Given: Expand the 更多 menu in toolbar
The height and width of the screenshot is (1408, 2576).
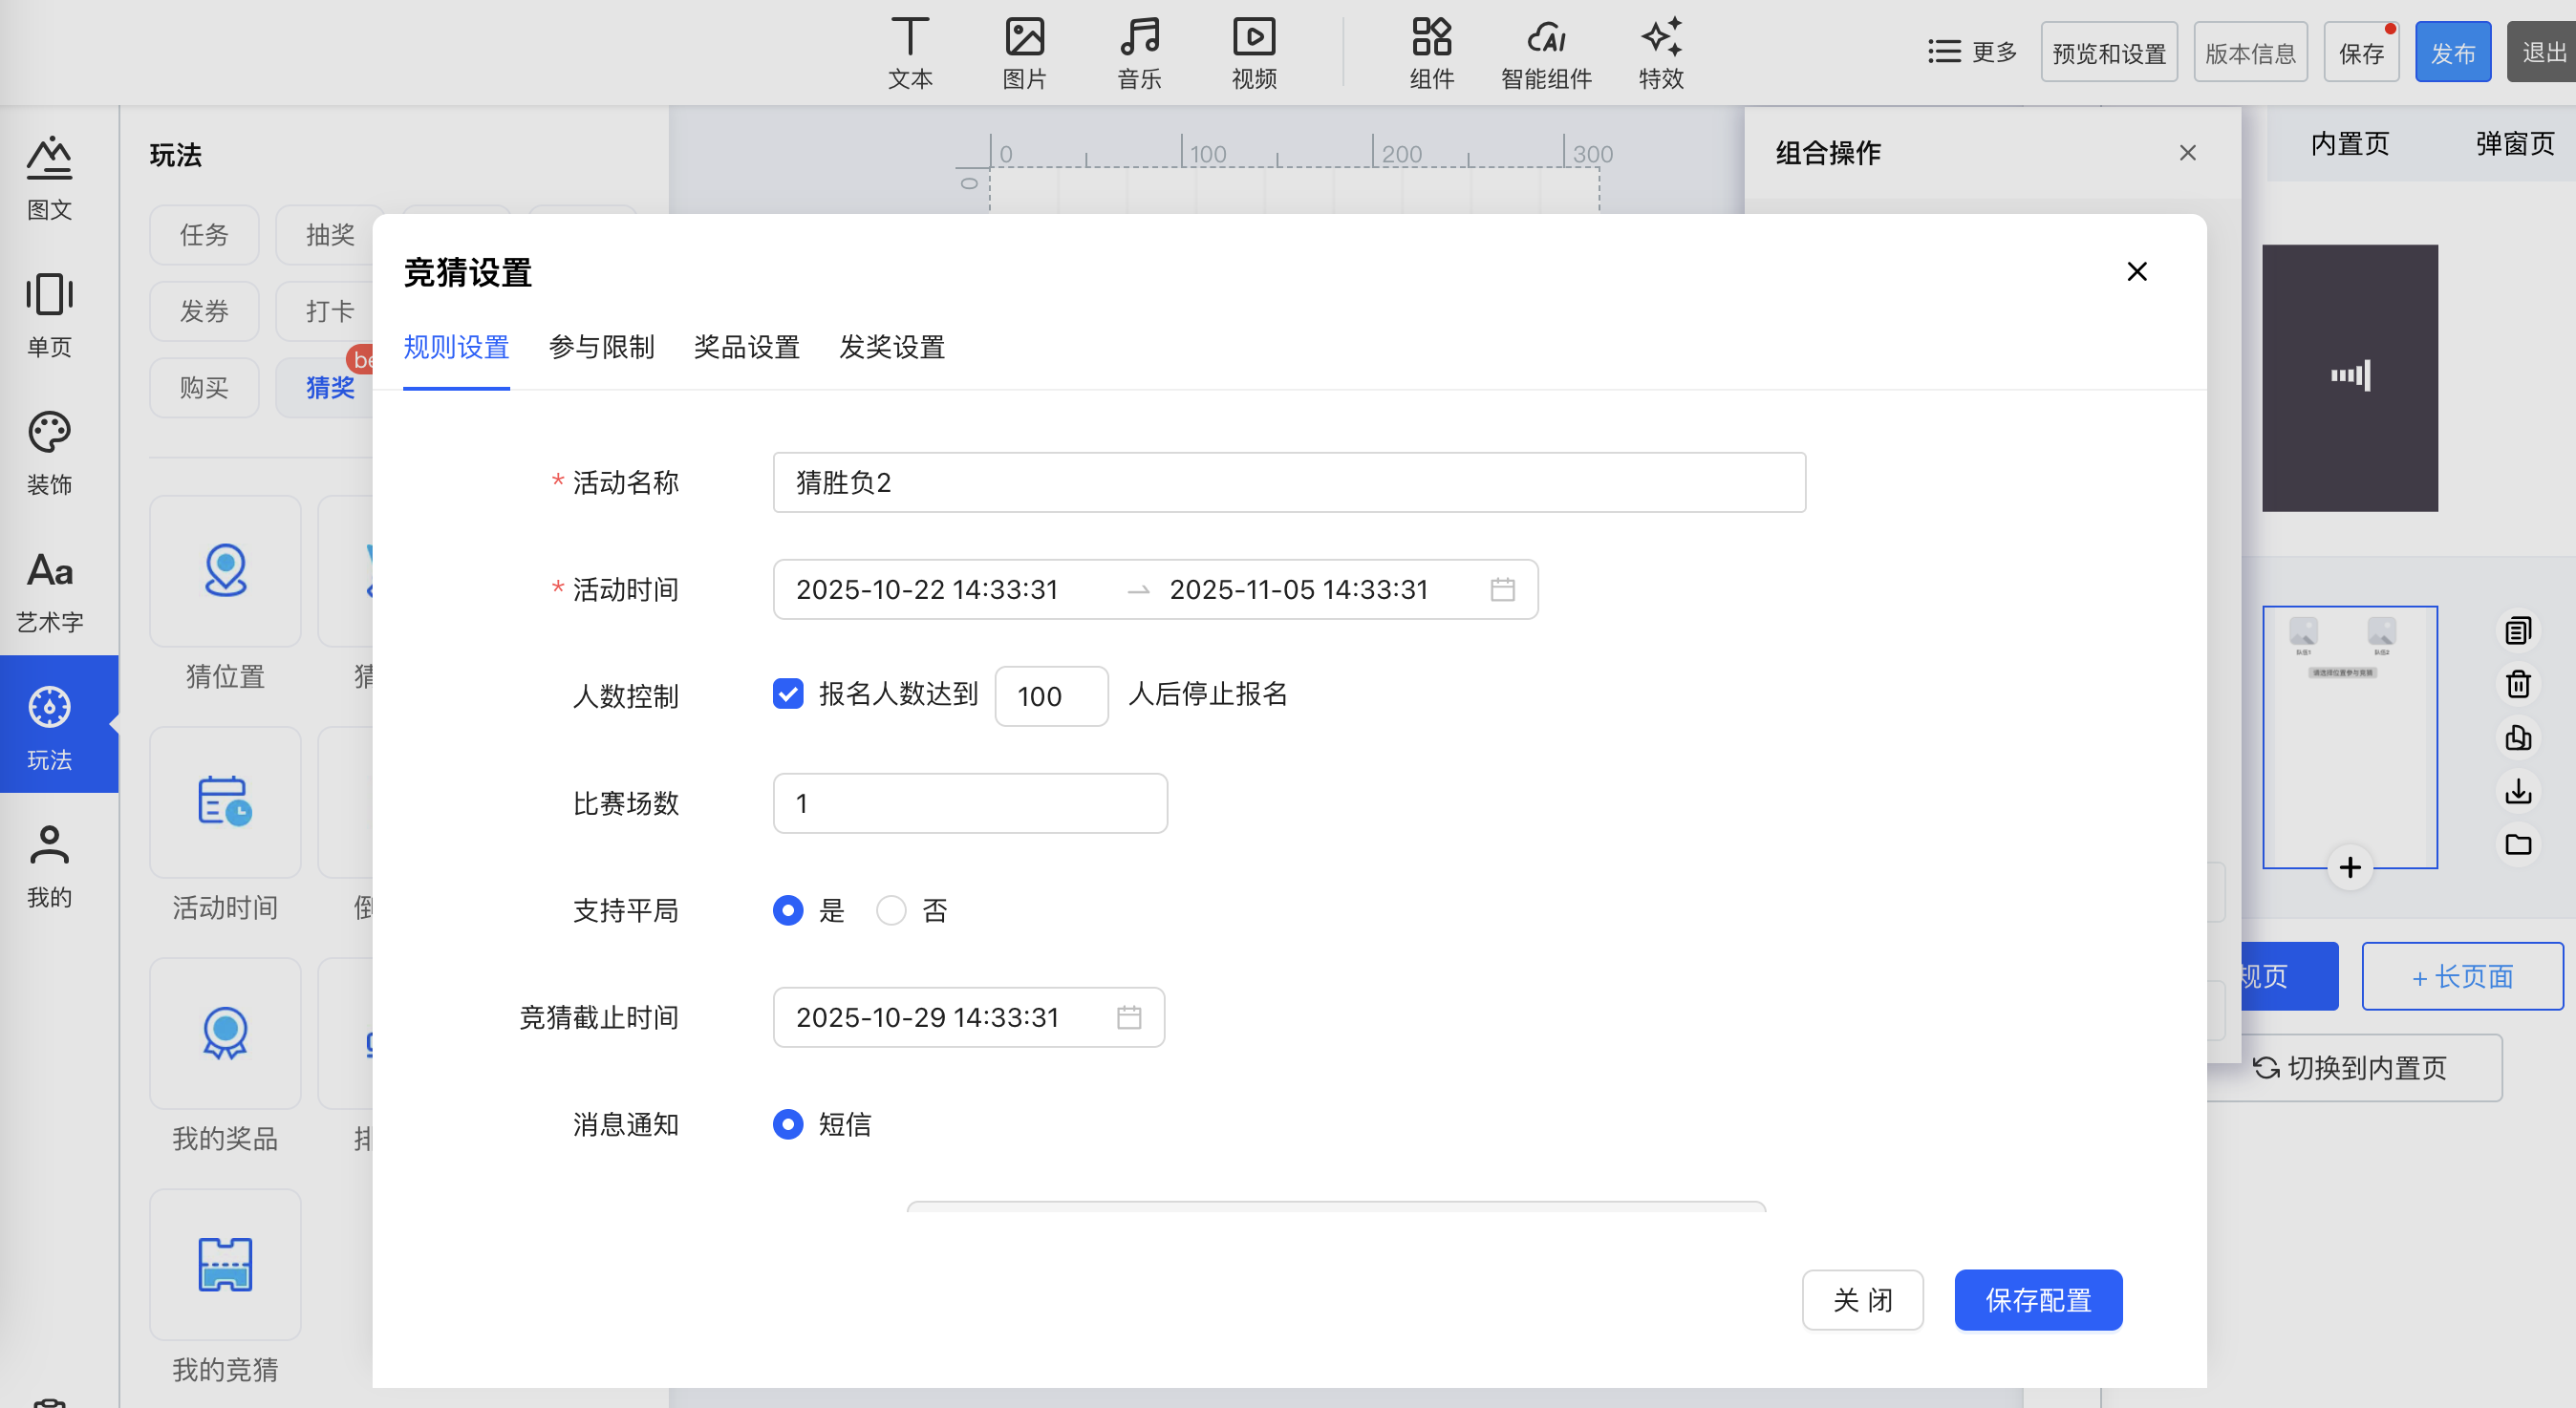Looking at the screenshot, I should point(1972,52).
